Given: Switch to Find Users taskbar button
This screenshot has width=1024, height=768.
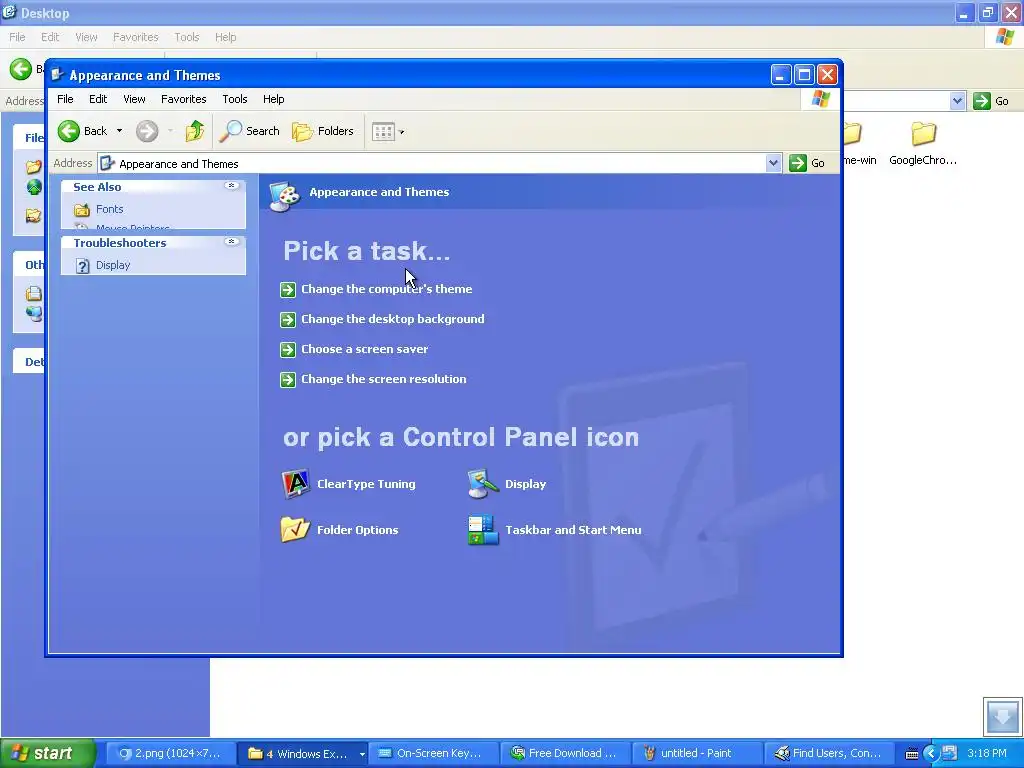Looking at the screenshot, I should pyautogui.click(x=829, y=753).
